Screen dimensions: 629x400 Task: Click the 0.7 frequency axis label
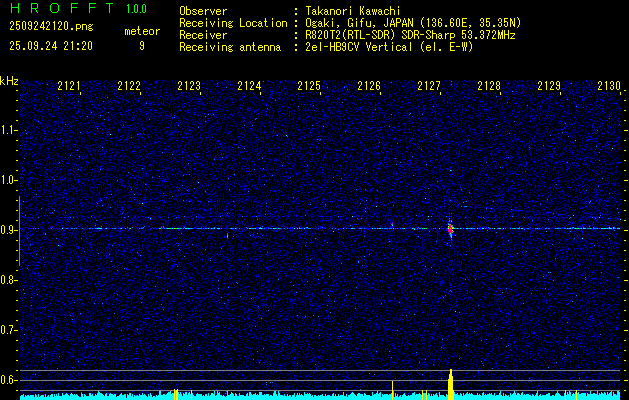pos(7,330)
